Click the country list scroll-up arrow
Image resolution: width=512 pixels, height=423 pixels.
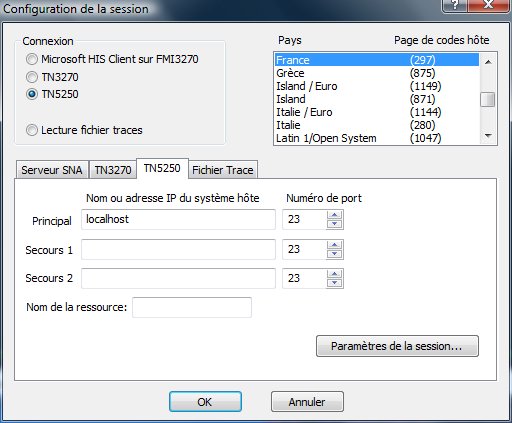point(488,62)
